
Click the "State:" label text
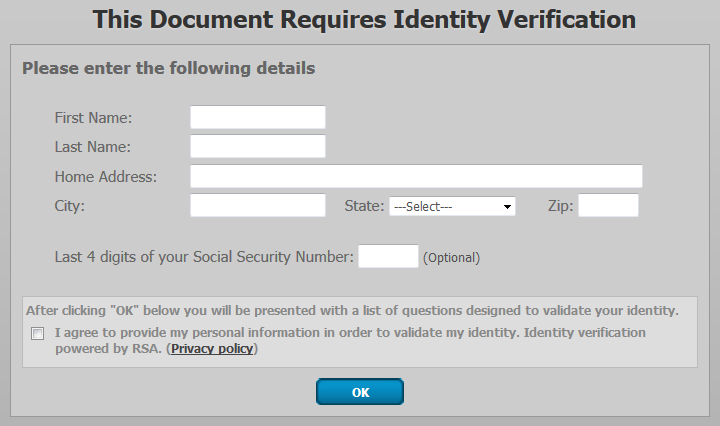[x=364, y=206]
